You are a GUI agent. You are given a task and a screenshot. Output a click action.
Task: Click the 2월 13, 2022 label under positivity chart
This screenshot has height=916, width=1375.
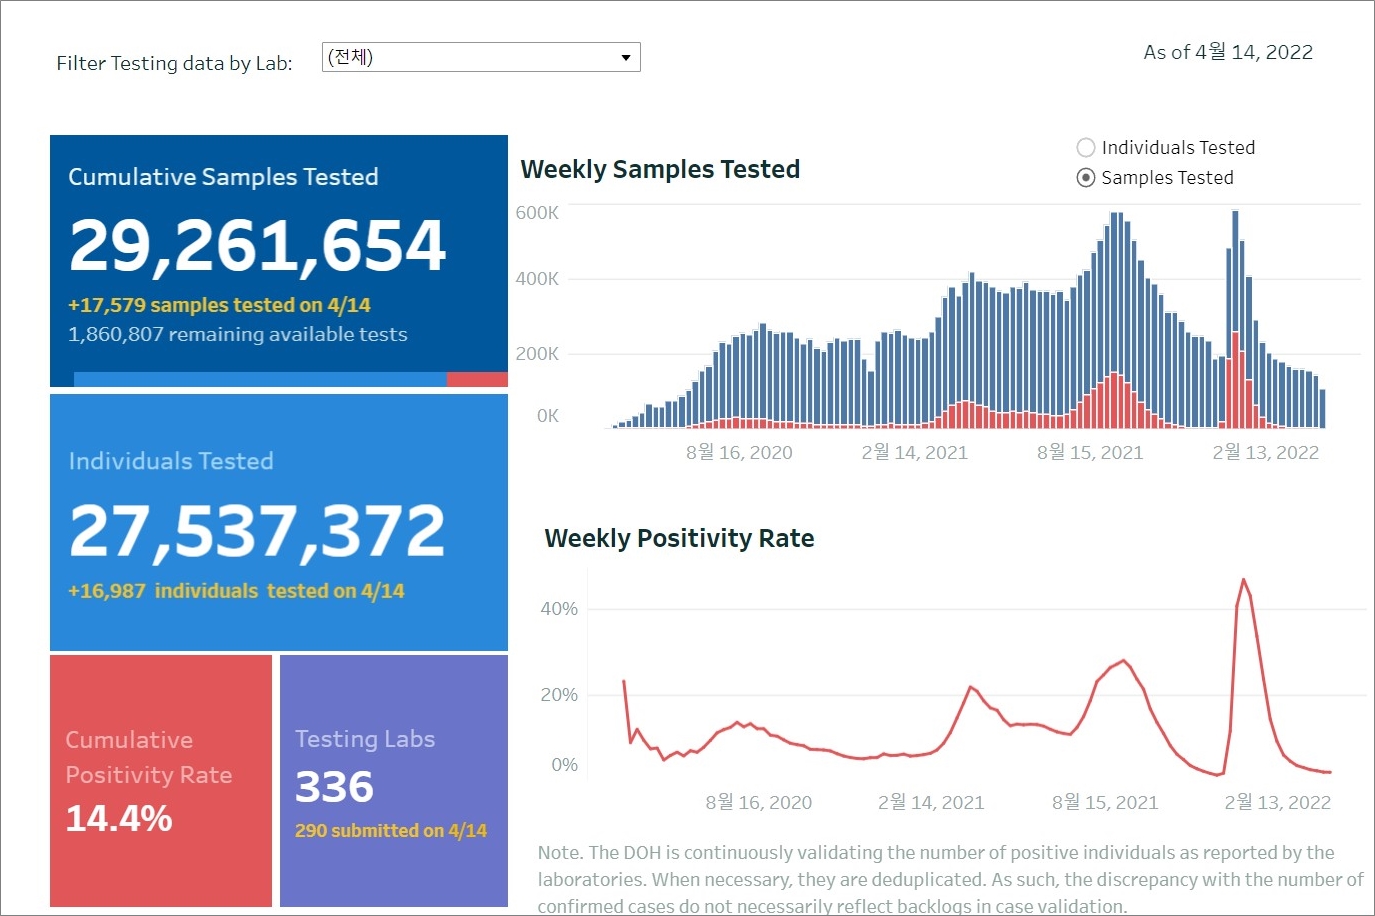coord(1277,802)
